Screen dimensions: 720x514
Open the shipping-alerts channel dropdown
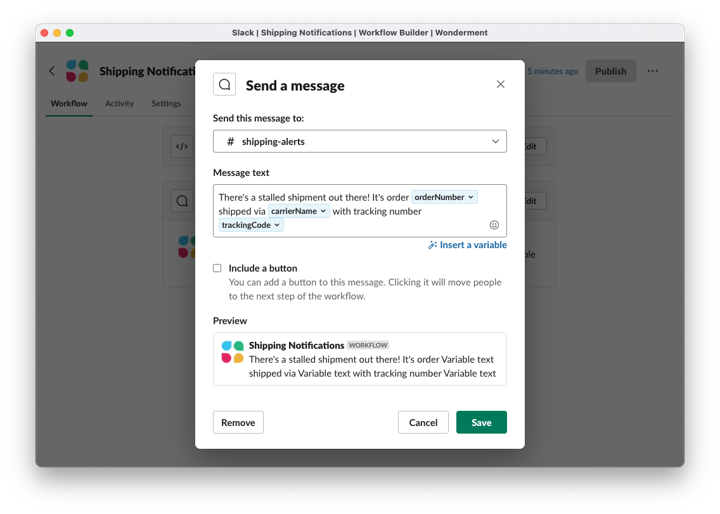tap(360, 141)
